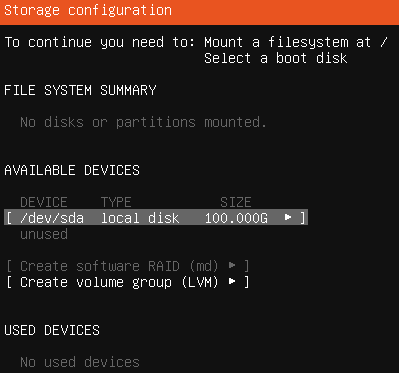
Task: Click 'No disks or partitions mounted.' text
Action: click(x=144, y=122)
